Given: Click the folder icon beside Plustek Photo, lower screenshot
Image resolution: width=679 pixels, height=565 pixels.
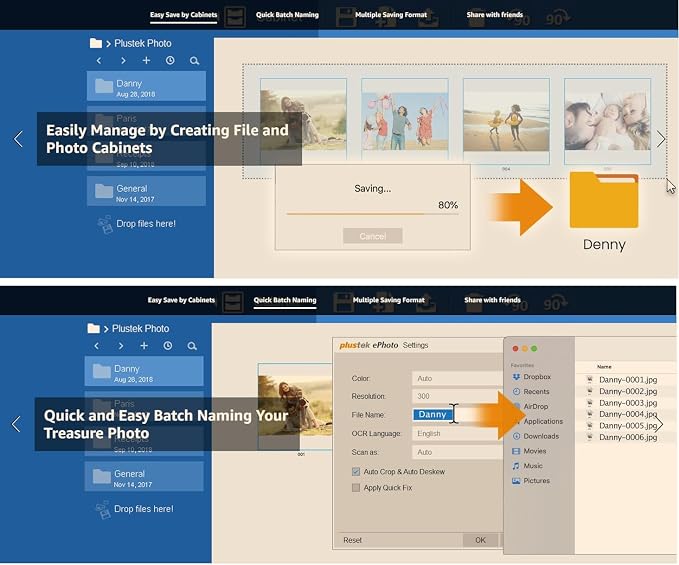Looking at the screenshot, I should 94,329.
